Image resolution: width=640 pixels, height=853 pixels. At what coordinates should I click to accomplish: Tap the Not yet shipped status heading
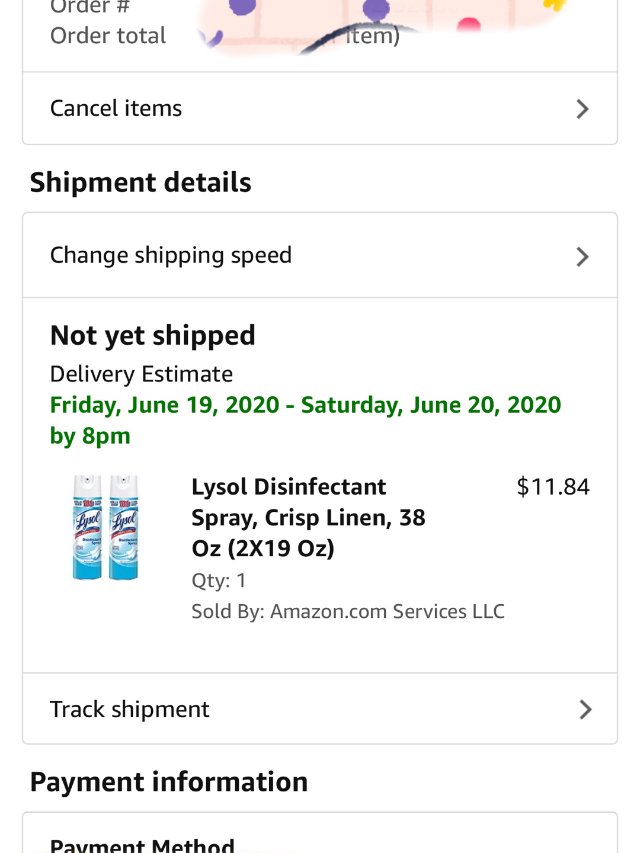(x=153, y=335)
